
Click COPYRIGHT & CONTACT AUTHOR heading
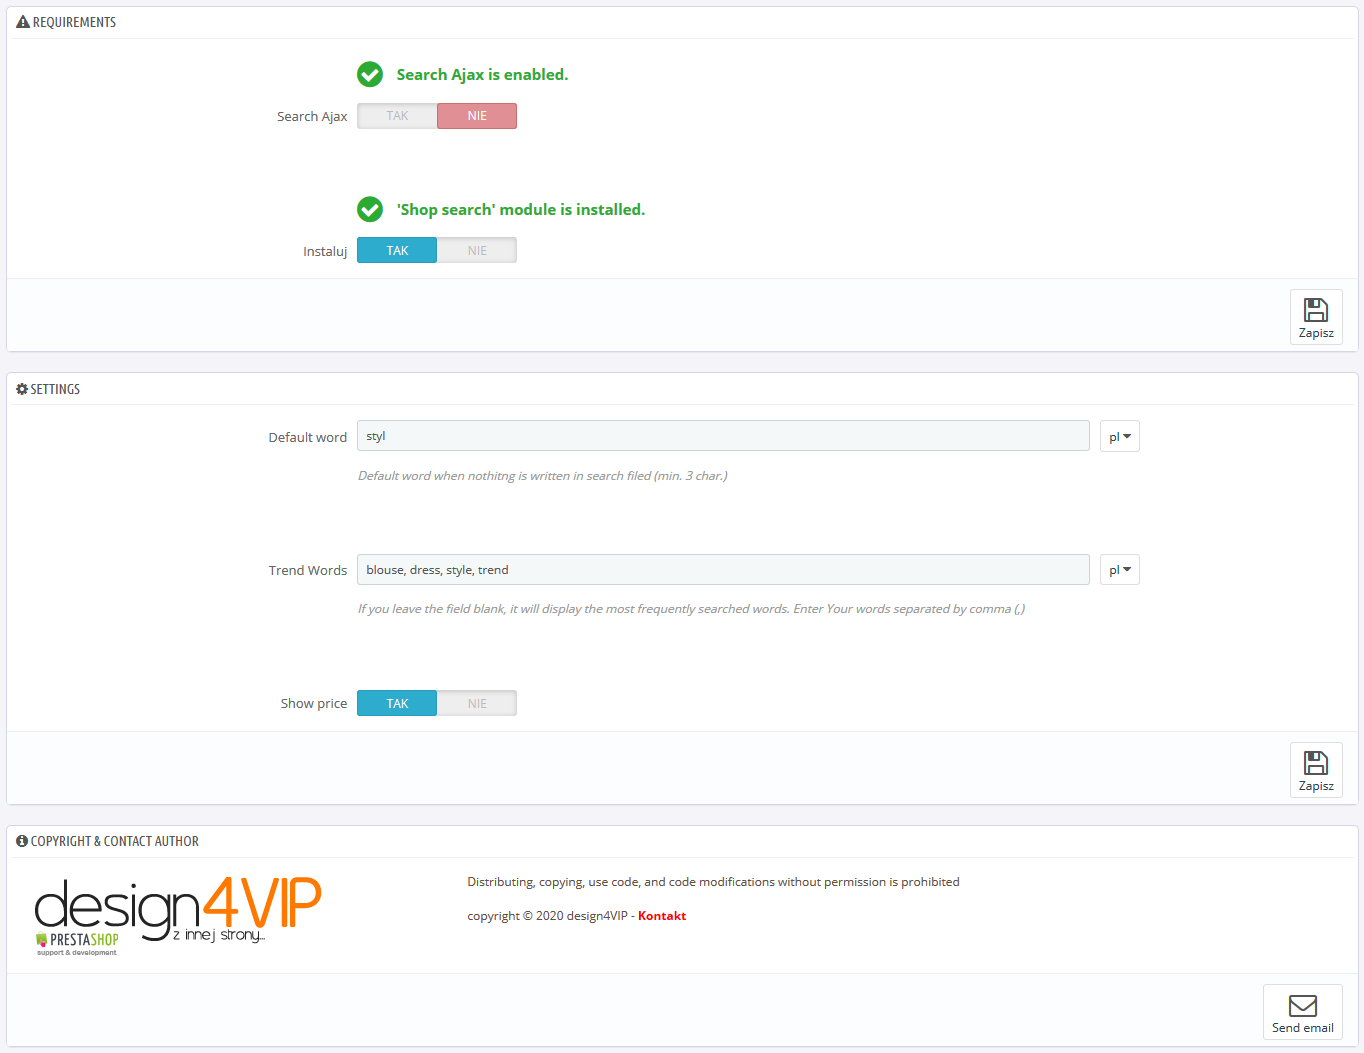click(115, 841)
